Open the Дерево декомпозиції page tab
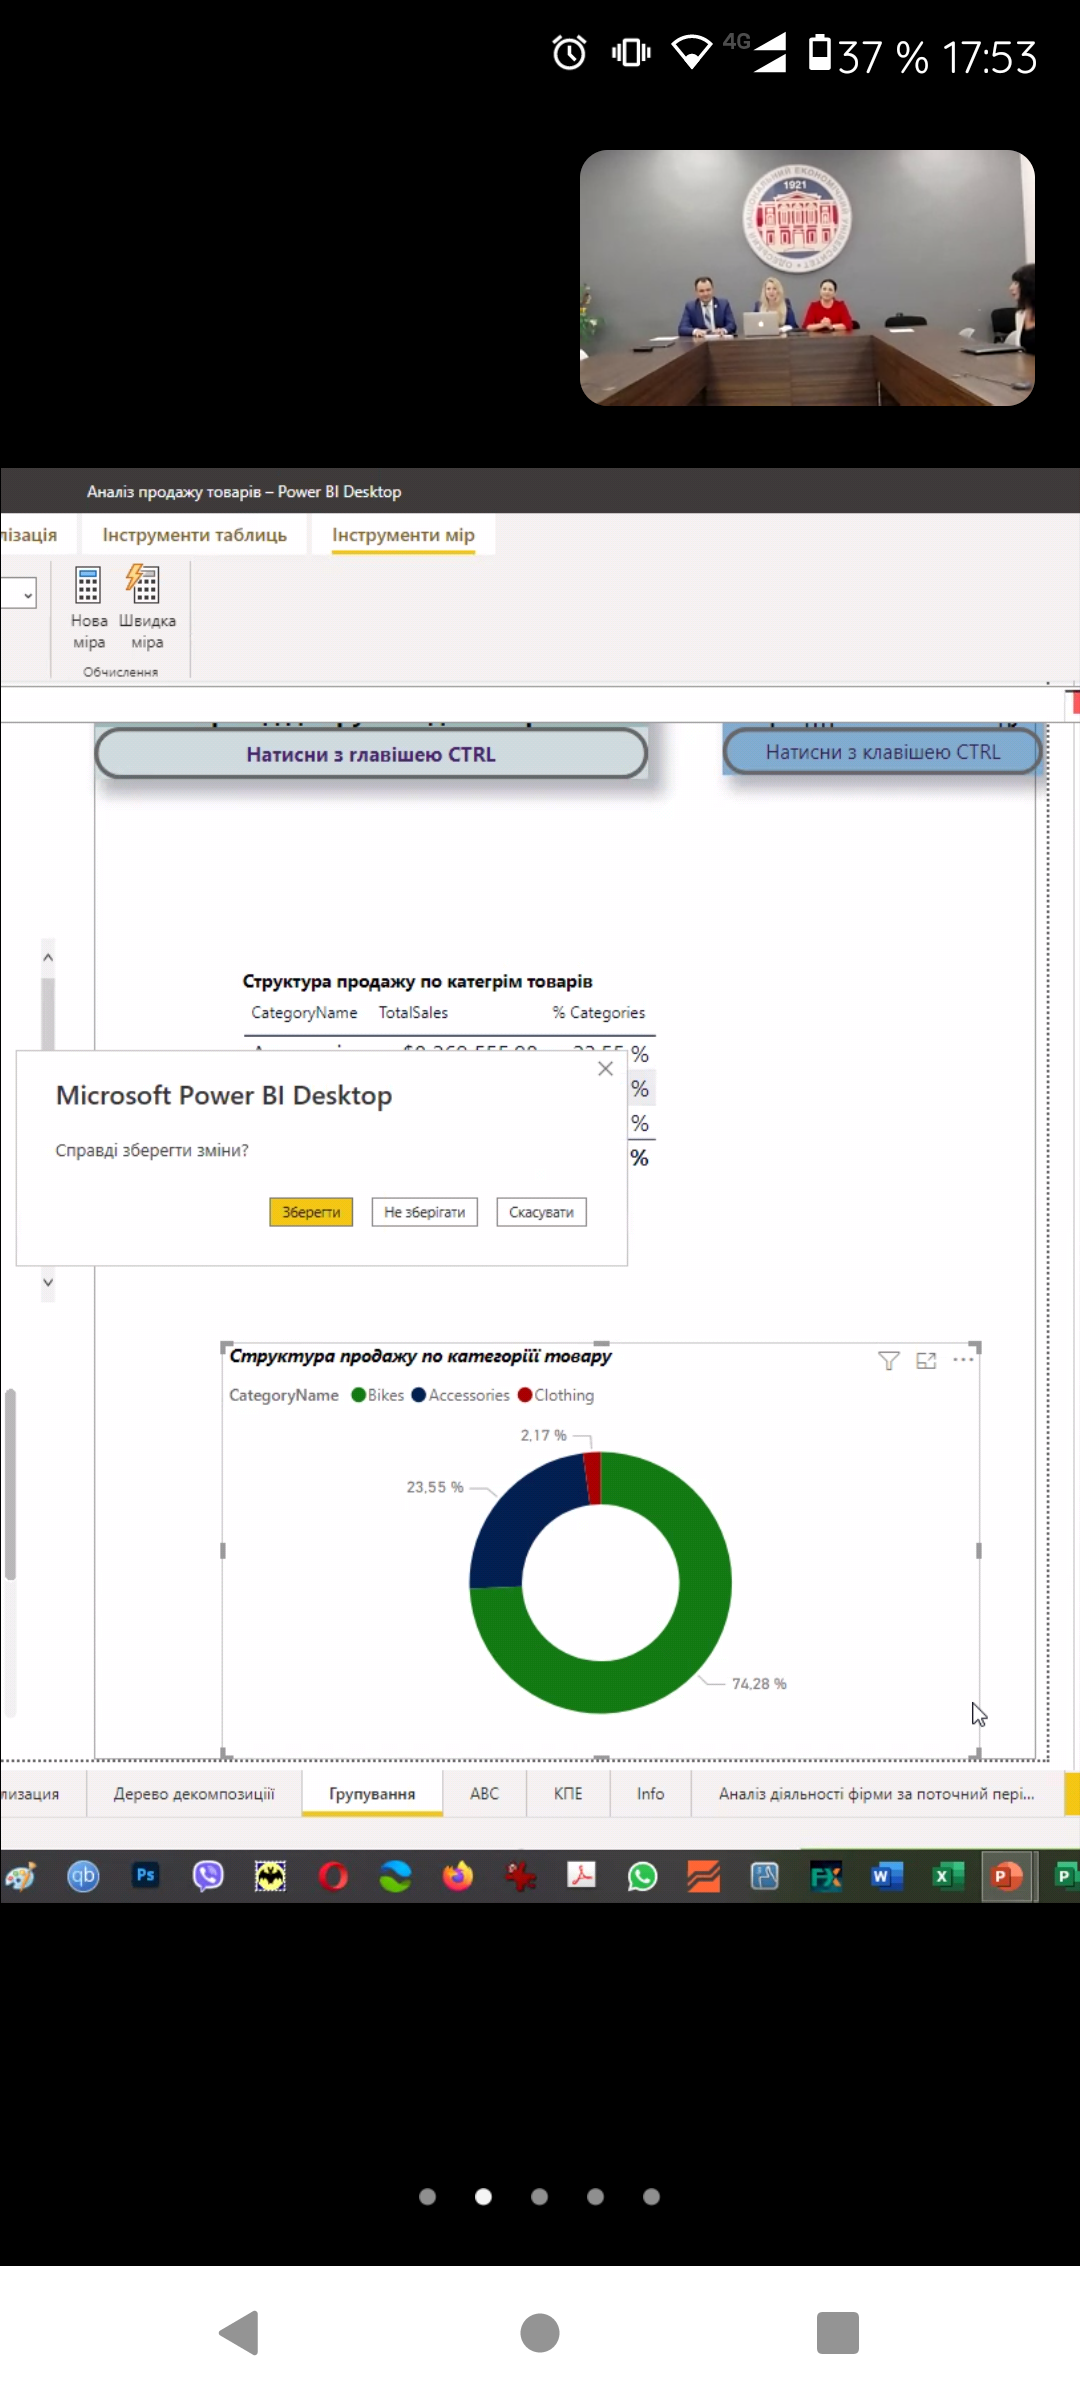Screen dimensions: 1080x2400 coord(194,1794)
